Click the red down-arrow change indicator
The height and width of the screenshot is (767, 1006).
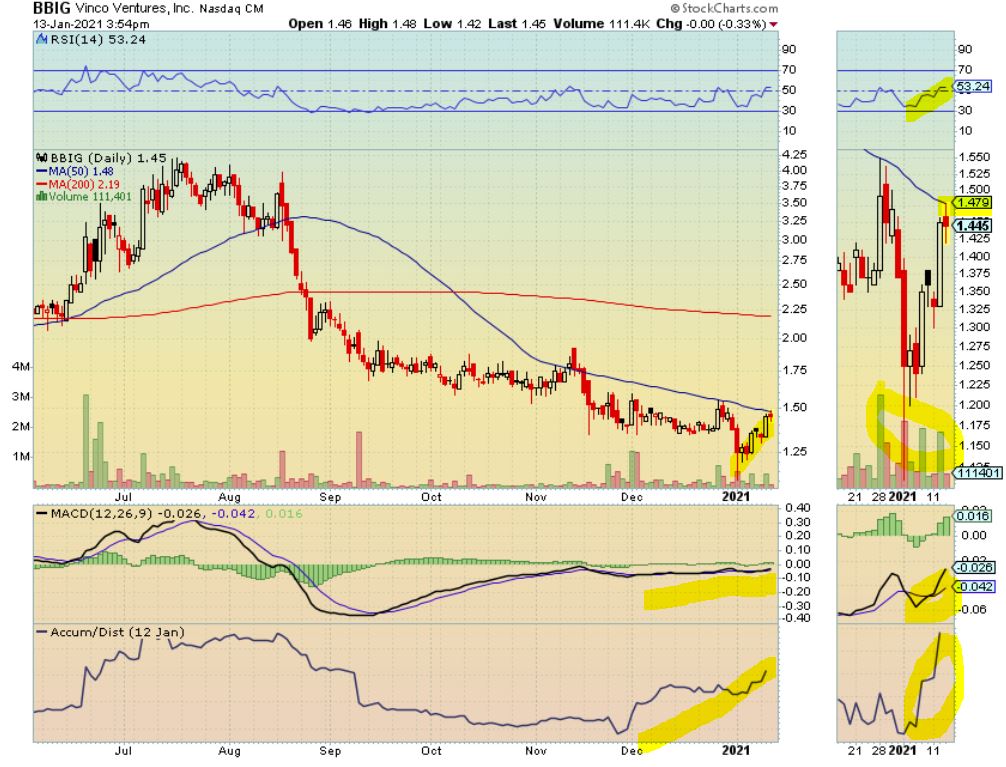coord(773,24)
